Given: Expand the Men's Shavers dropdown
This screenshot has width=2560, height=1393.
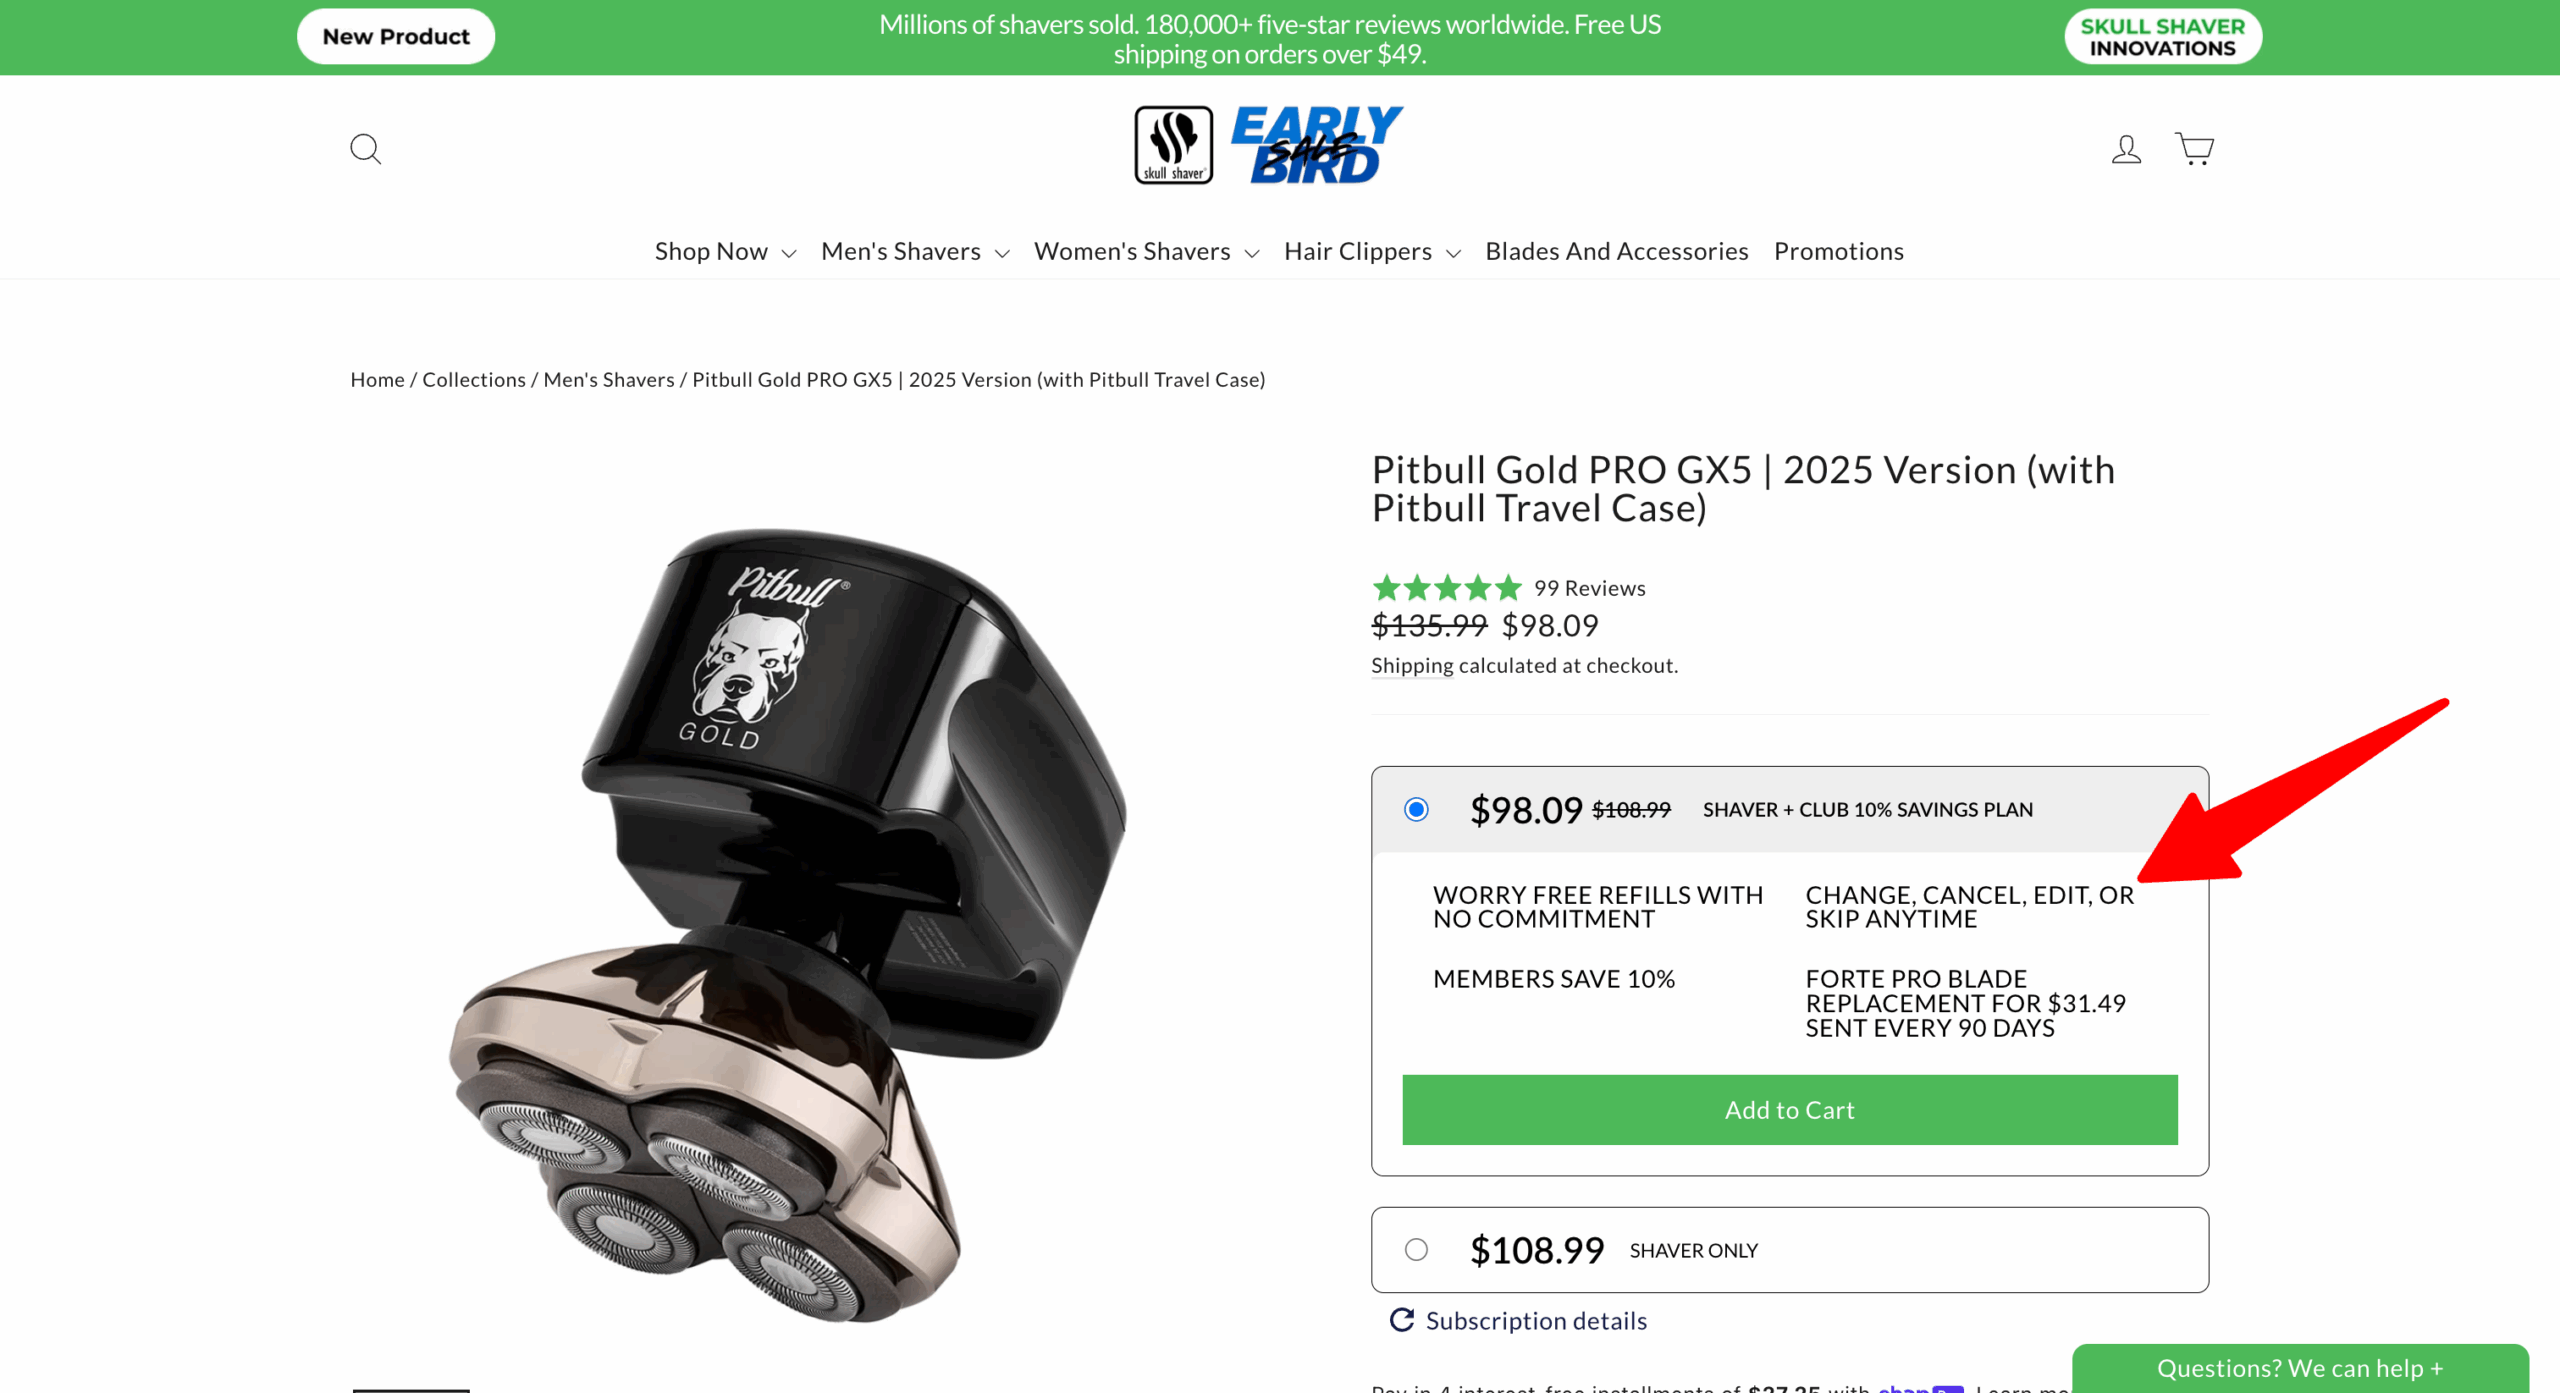Looking at the screenshot, I should (x=915, y=251).
